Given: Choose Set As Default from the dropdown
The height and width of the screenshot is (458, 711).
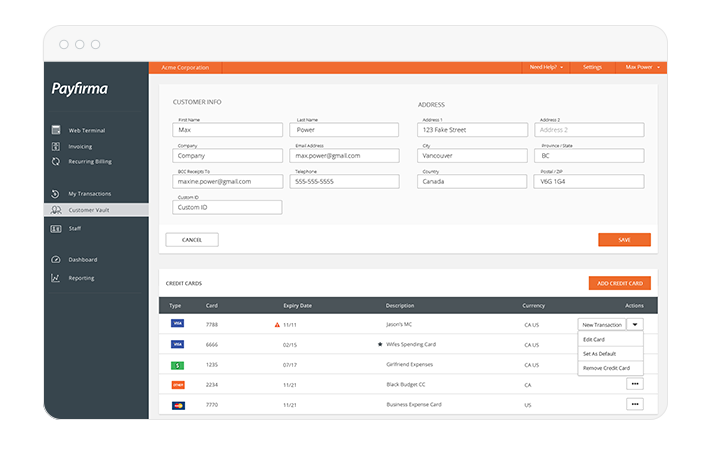Looking at the screenshot, I should pyautogui.click(x=610, y=354).
